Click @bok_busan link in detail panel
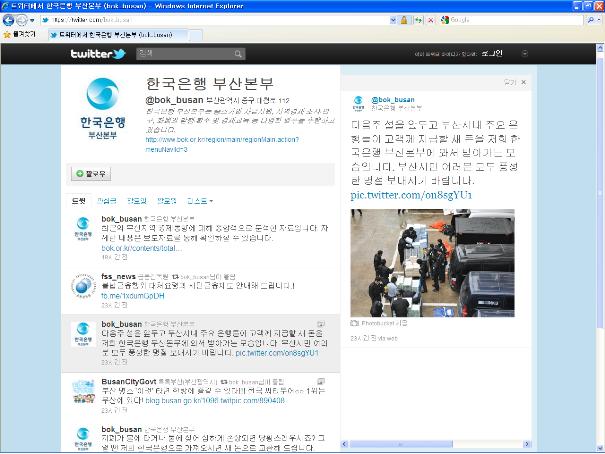 coord(393,100)
